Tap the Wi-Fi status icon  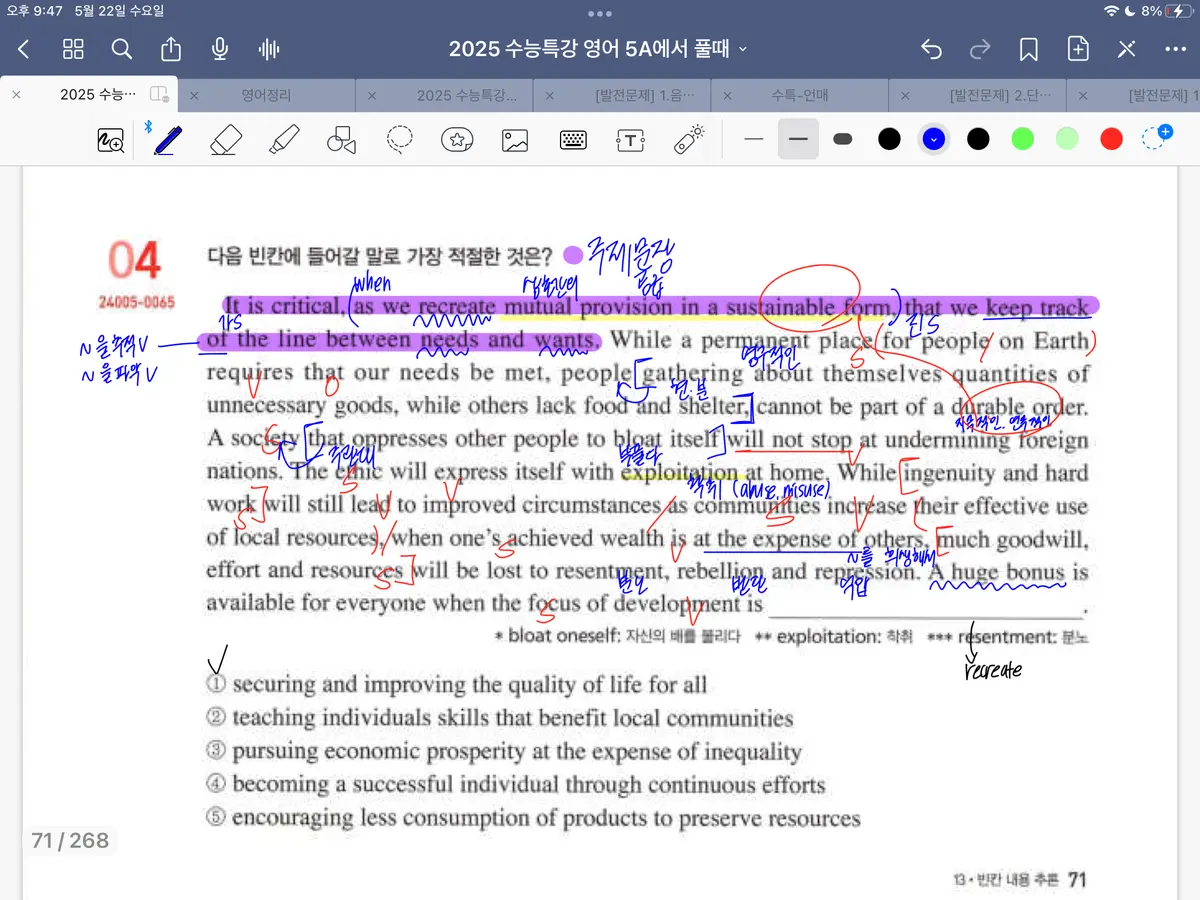pyautogui.click(x=1111, y=11)
